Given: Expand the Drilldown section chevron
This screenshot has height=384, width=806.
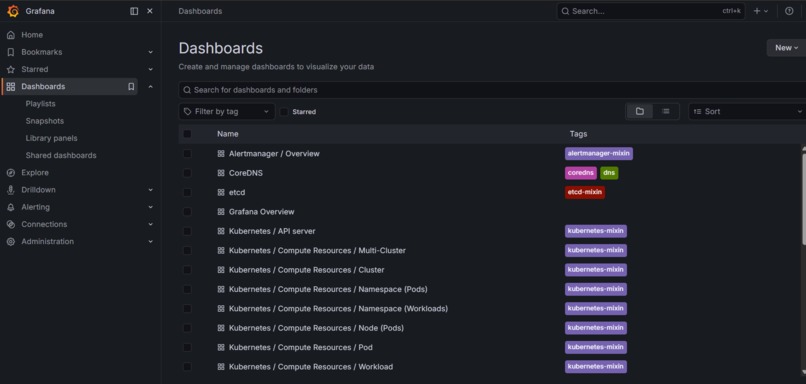Looking at the screenshot, I should (x=150, y=190).
